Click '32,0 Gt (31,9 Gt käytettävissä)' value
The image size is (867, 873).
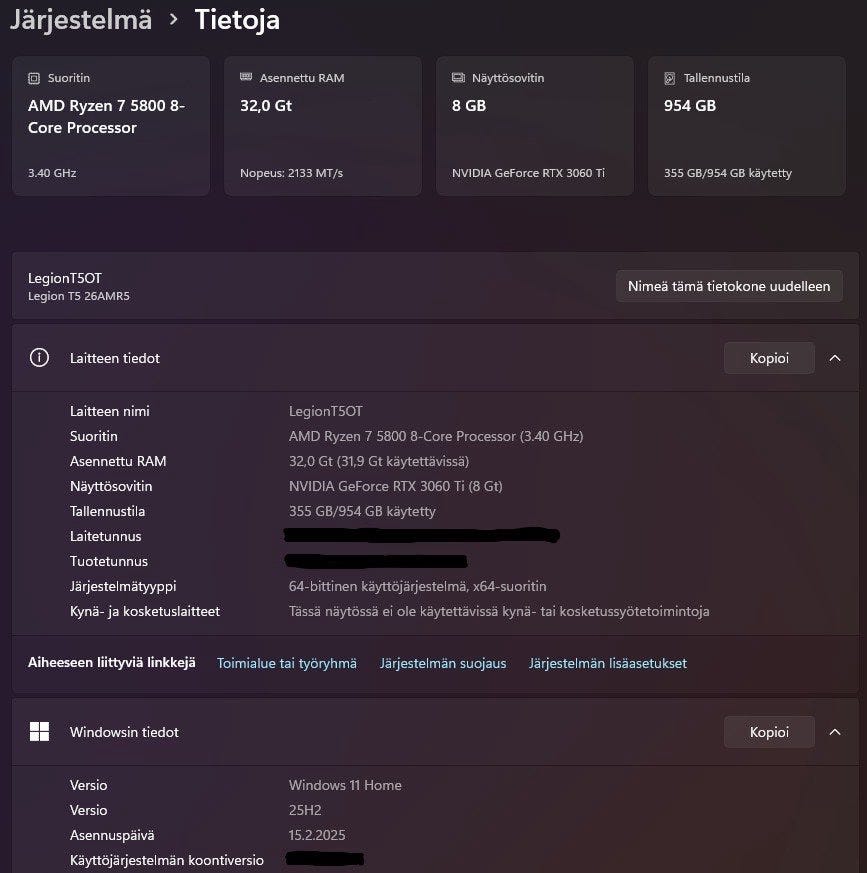pyautogui.click(x=379, y=461)
